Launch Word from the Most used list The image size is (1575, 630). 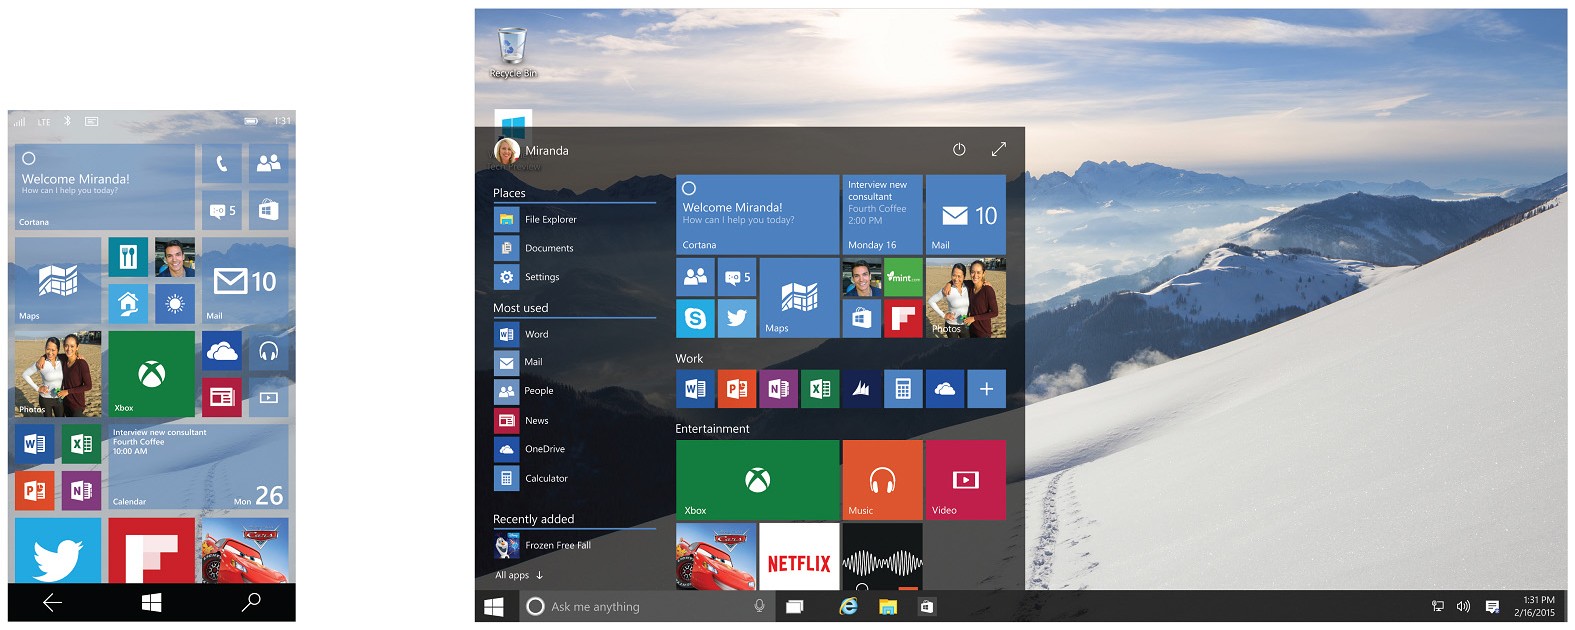click(x=574, y=334)
